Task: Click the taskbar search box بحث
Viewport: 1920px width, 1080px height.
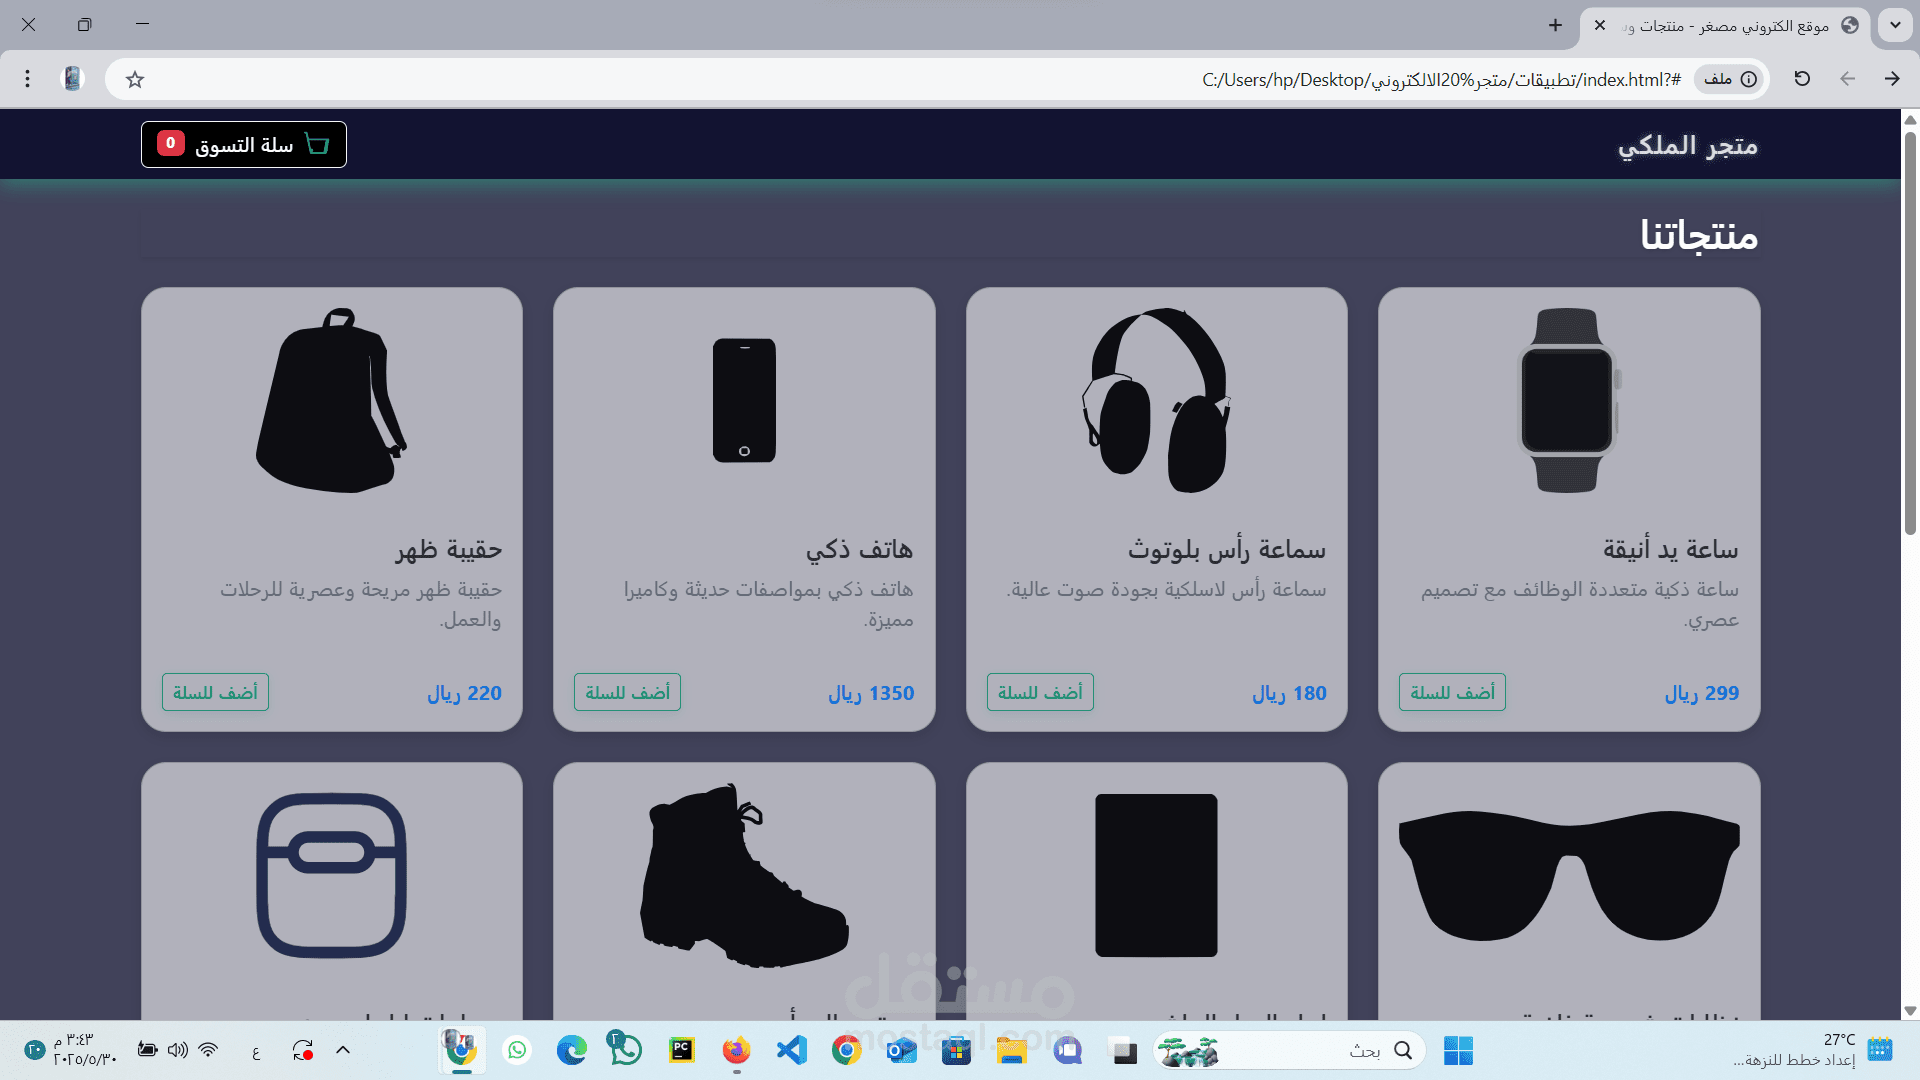Action: click(1290, 1050)
